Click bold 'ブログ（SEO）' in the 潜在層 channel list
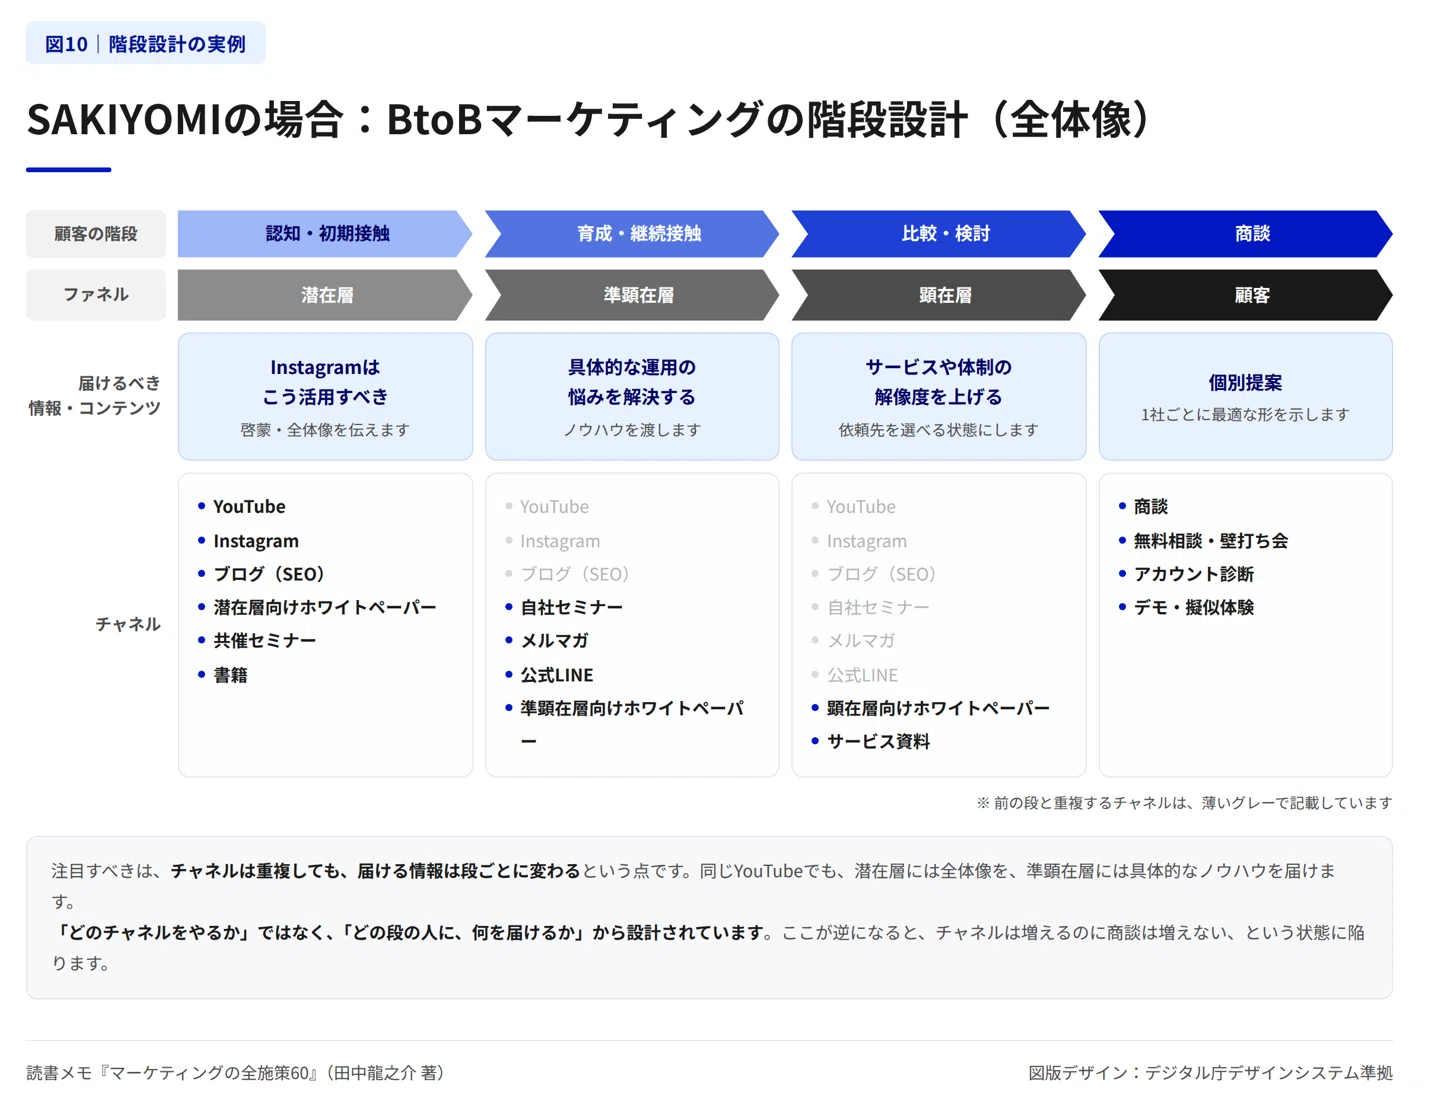Screen dimensions: 1437x1114 [270, 574]
